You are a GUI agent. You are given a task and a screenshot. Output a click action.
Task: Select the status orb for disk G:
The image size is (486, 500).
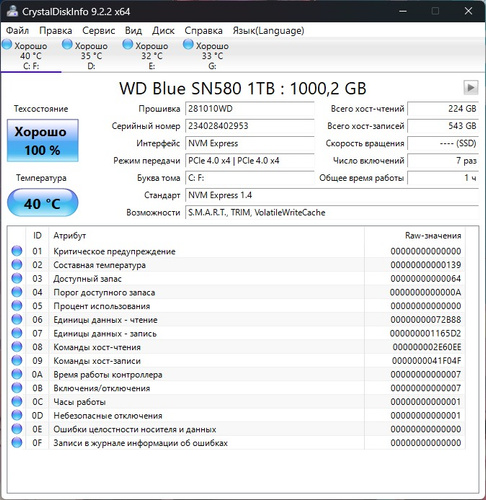[x=188, y=45]
